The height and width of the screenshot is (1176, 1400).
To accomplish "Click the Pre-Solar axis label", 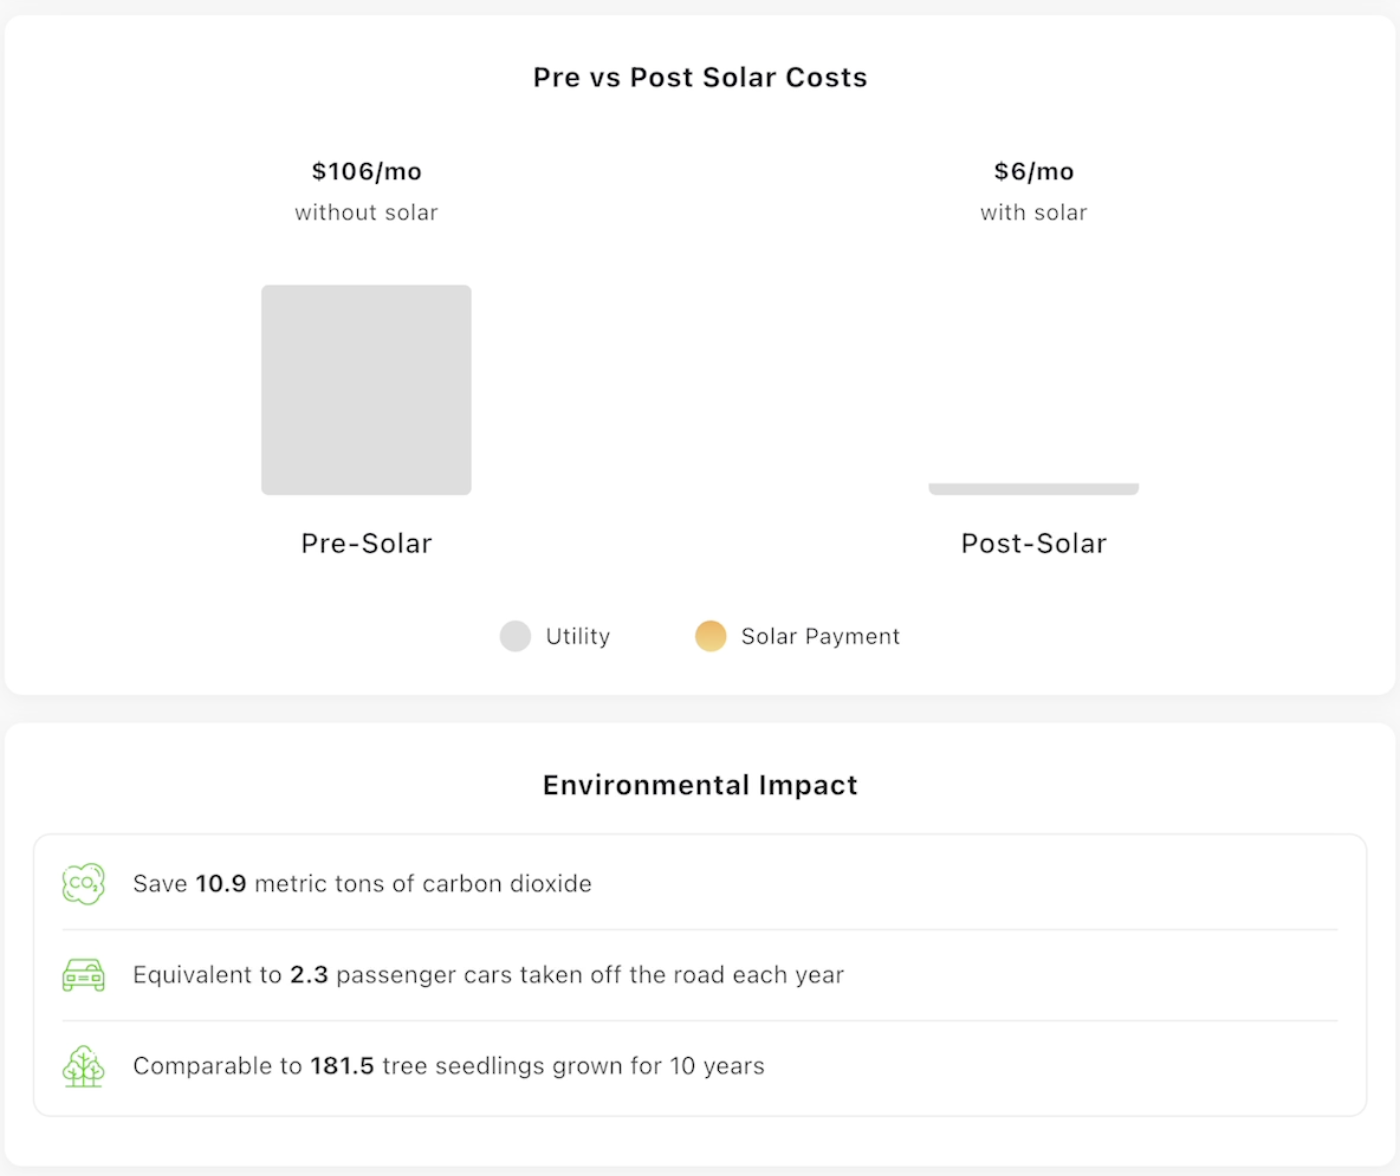I will tap(366, 543).
